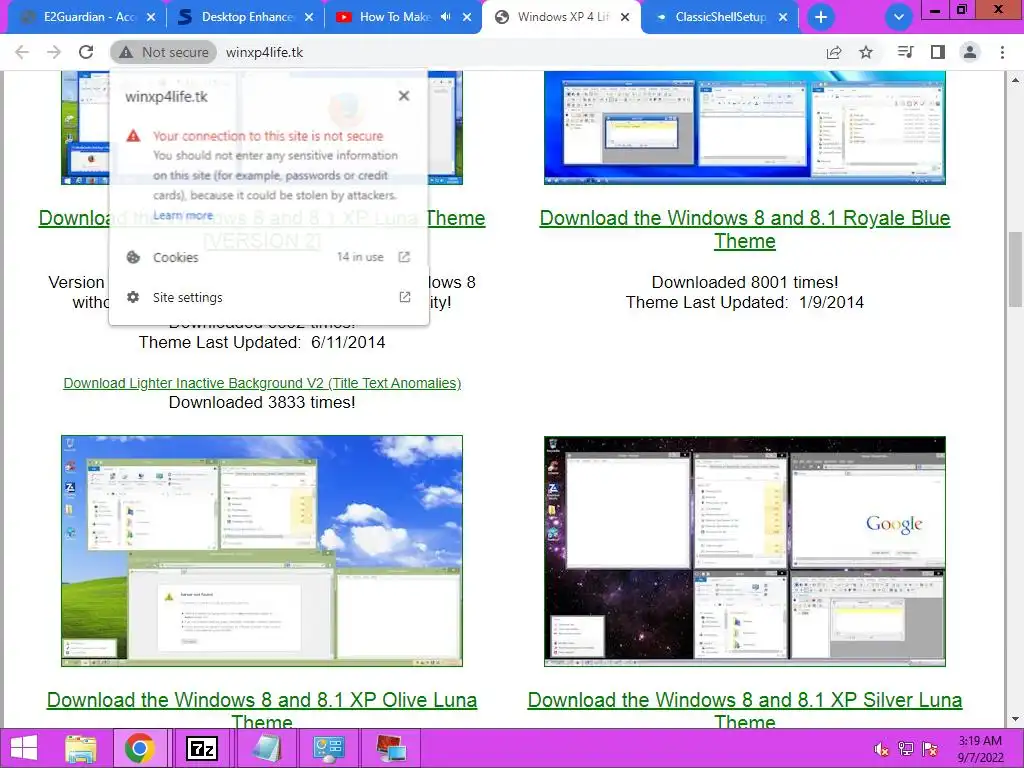The width and height of the screenshot is (1024, 768).
Task: Open the tab search dropdown
Action: pos(899,17)
